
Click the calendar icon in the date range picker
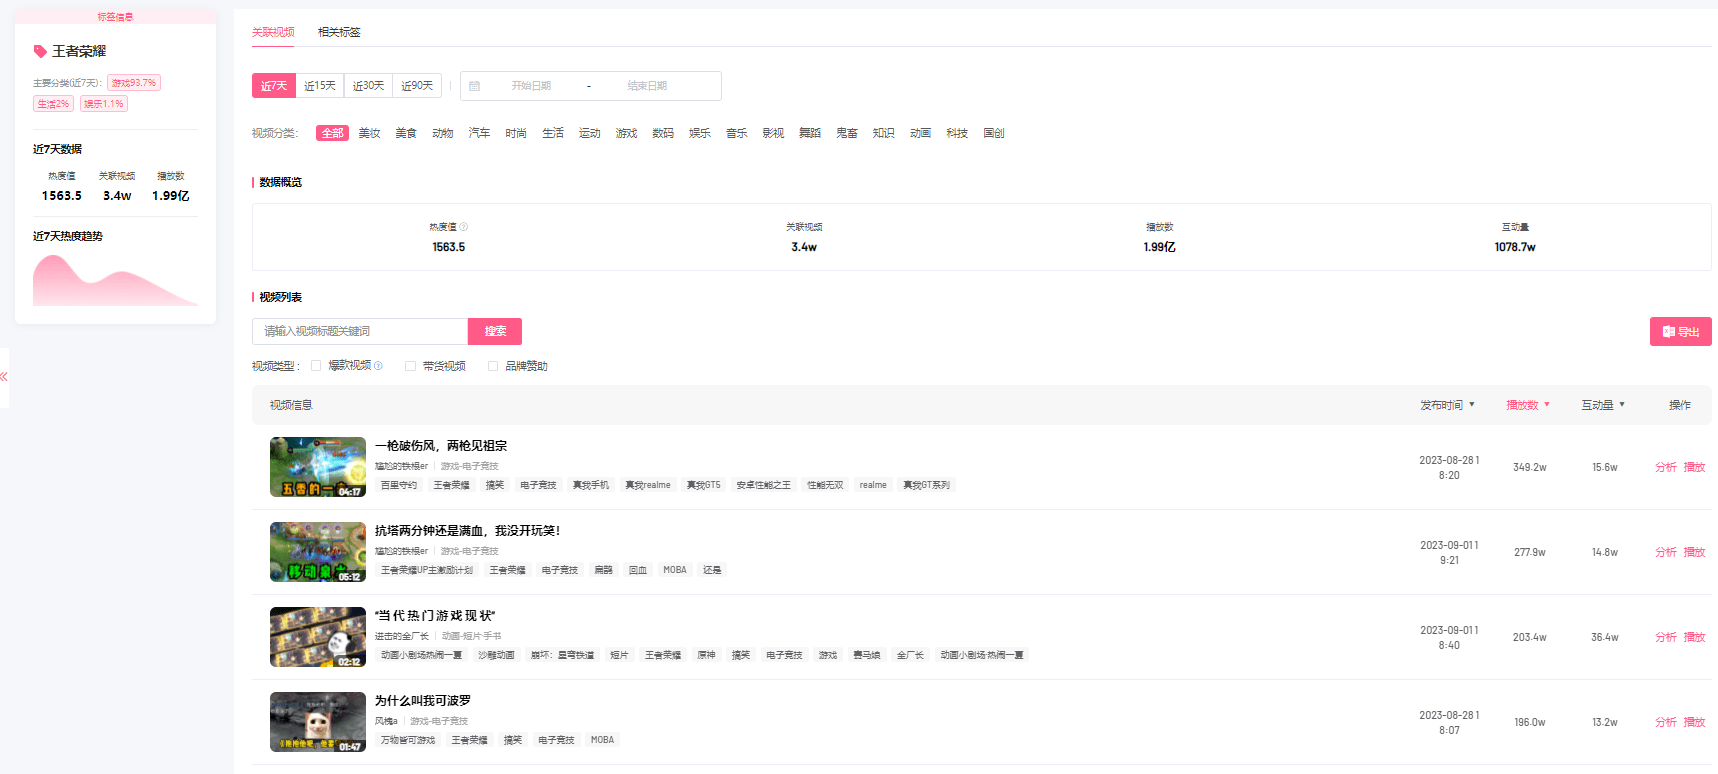pos(475,86)
